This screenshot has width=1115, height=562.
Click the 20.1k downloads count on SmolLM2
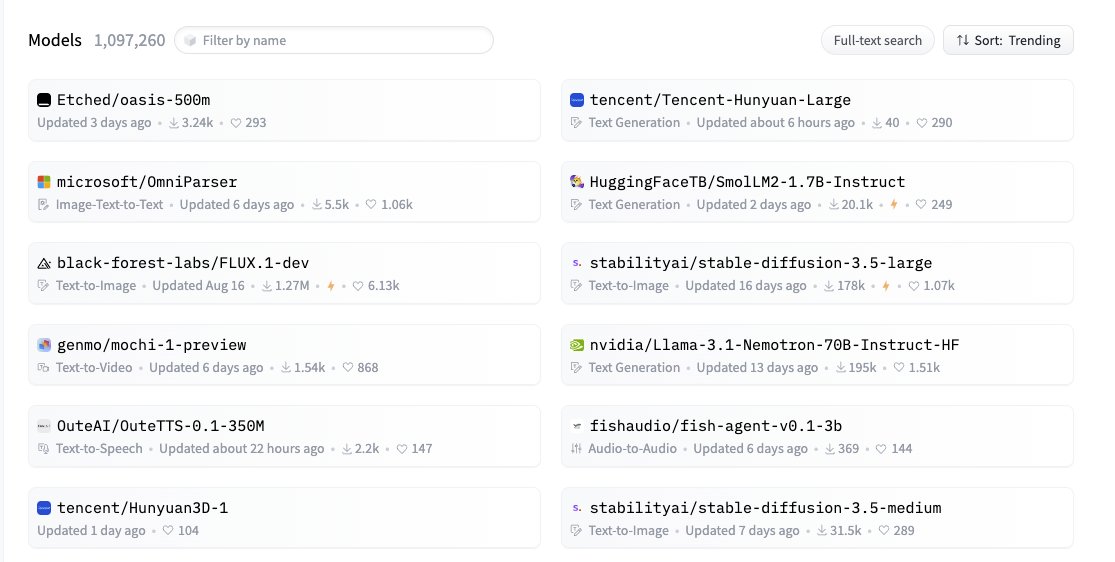coord(857,205)
